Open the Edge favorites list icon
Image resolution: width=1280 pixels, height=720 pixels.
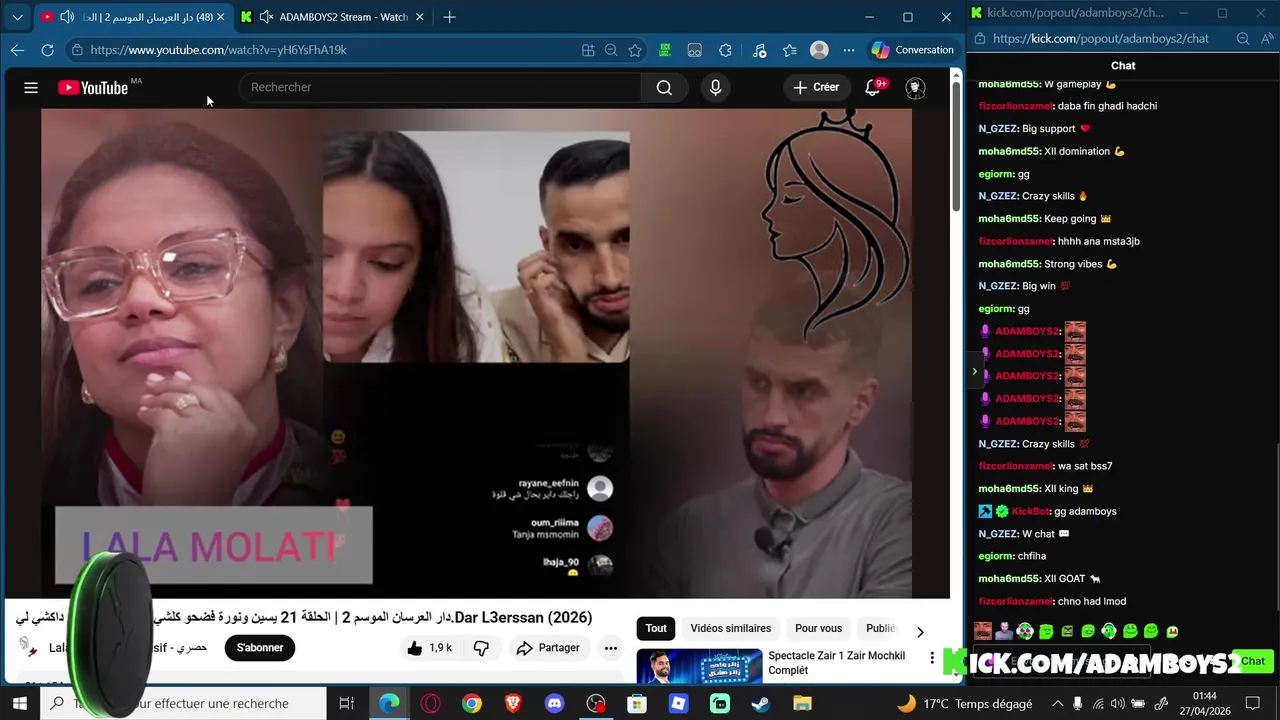[x=789, y=50]
